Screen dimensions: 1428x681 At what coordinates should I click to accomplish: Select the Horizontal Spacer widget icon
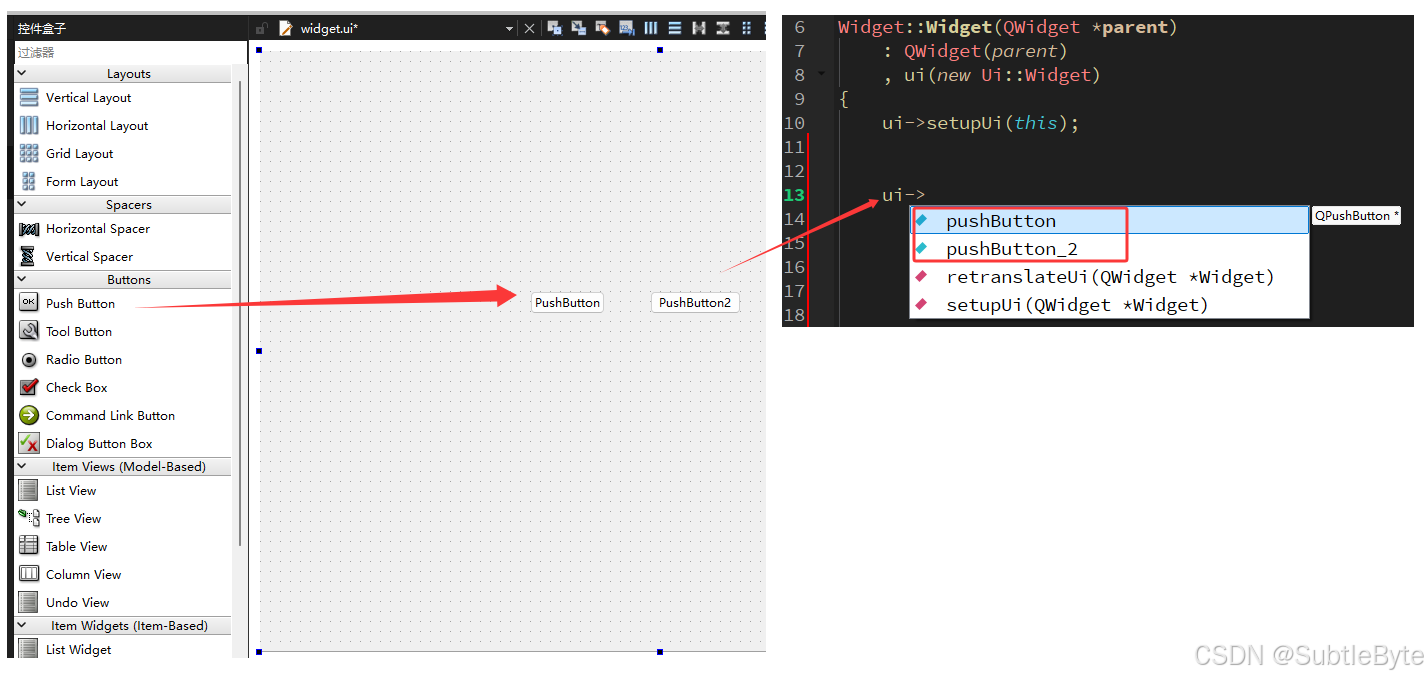point(29,228)
